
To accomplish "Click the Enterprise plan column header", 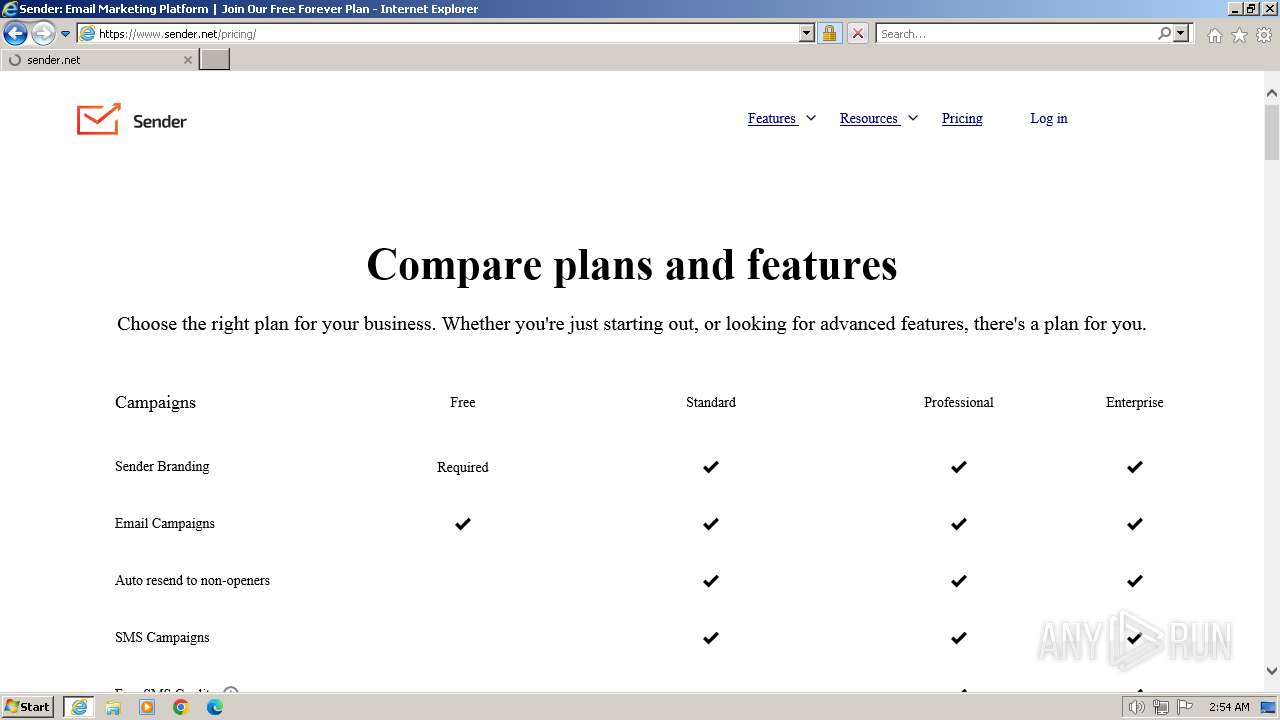I will [x=1135, y=402].
